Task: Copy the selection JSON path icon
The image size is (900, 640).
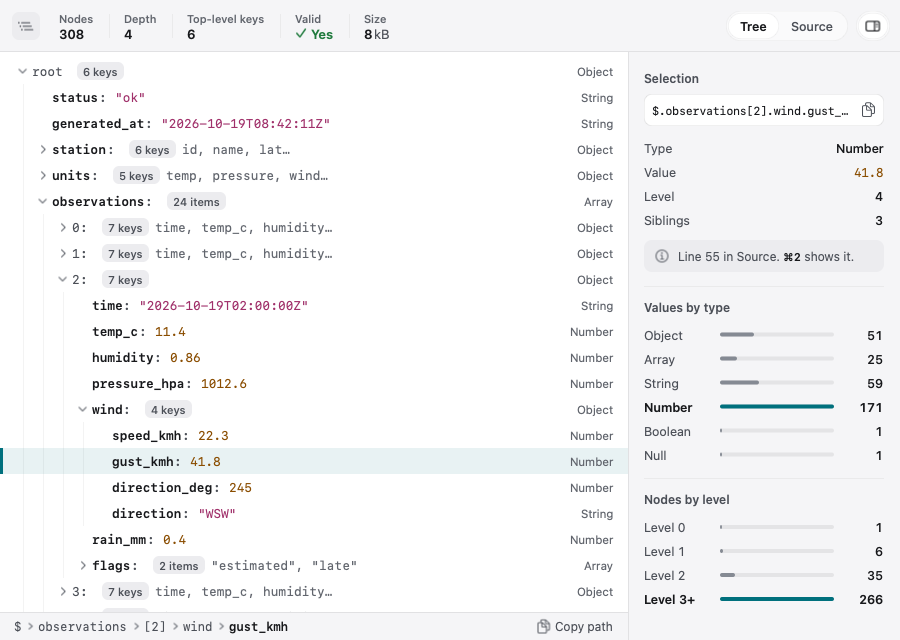Action: 868,110
